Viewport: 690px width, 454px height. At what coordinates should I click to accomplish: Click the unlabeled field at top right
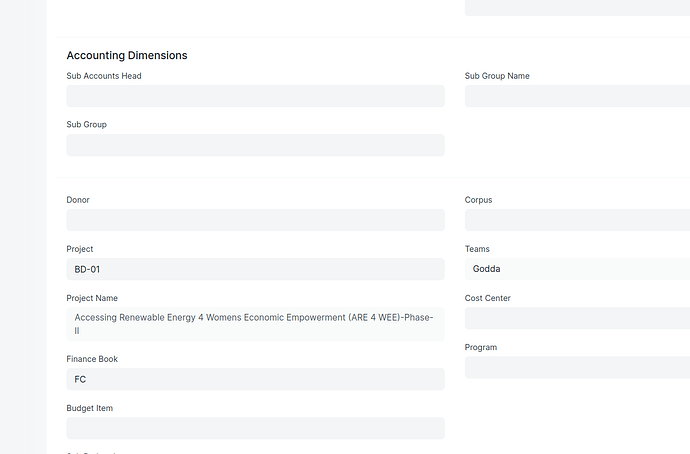[x=577, y=7]
